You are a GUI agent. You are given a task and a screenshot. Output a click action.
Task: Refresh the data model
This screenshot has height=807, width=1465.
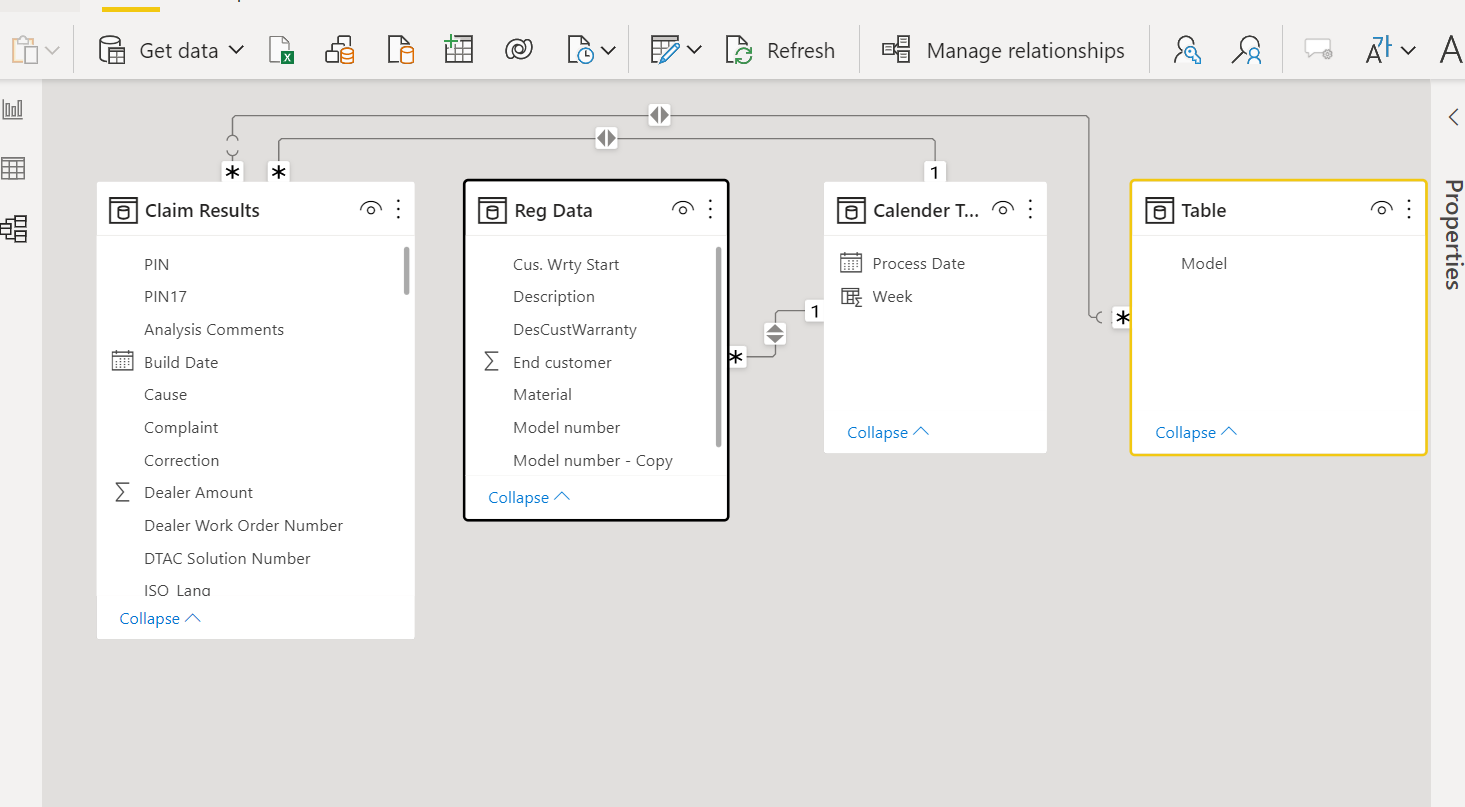[x=780, y=50]
